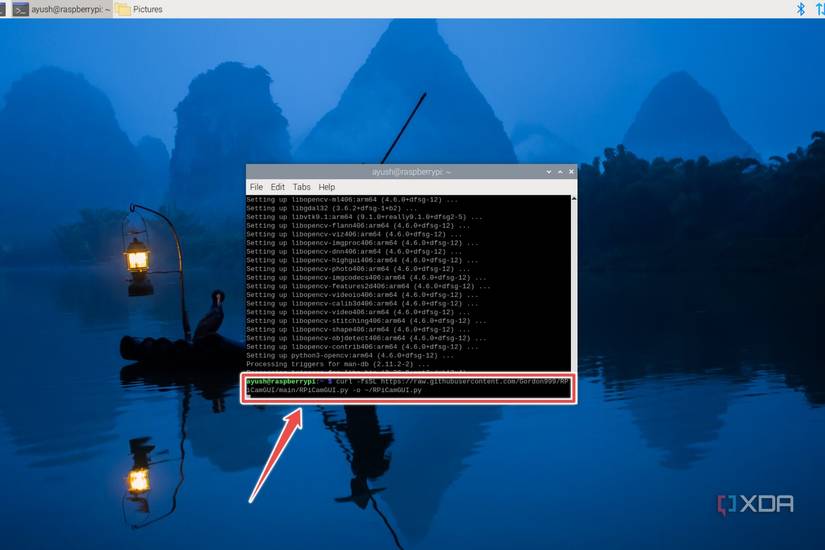This screenshot has width=825, height=550.
Task: Click the line 'Setting up libopencv-calib3d406:arm64'
Action: click(363, 304)
